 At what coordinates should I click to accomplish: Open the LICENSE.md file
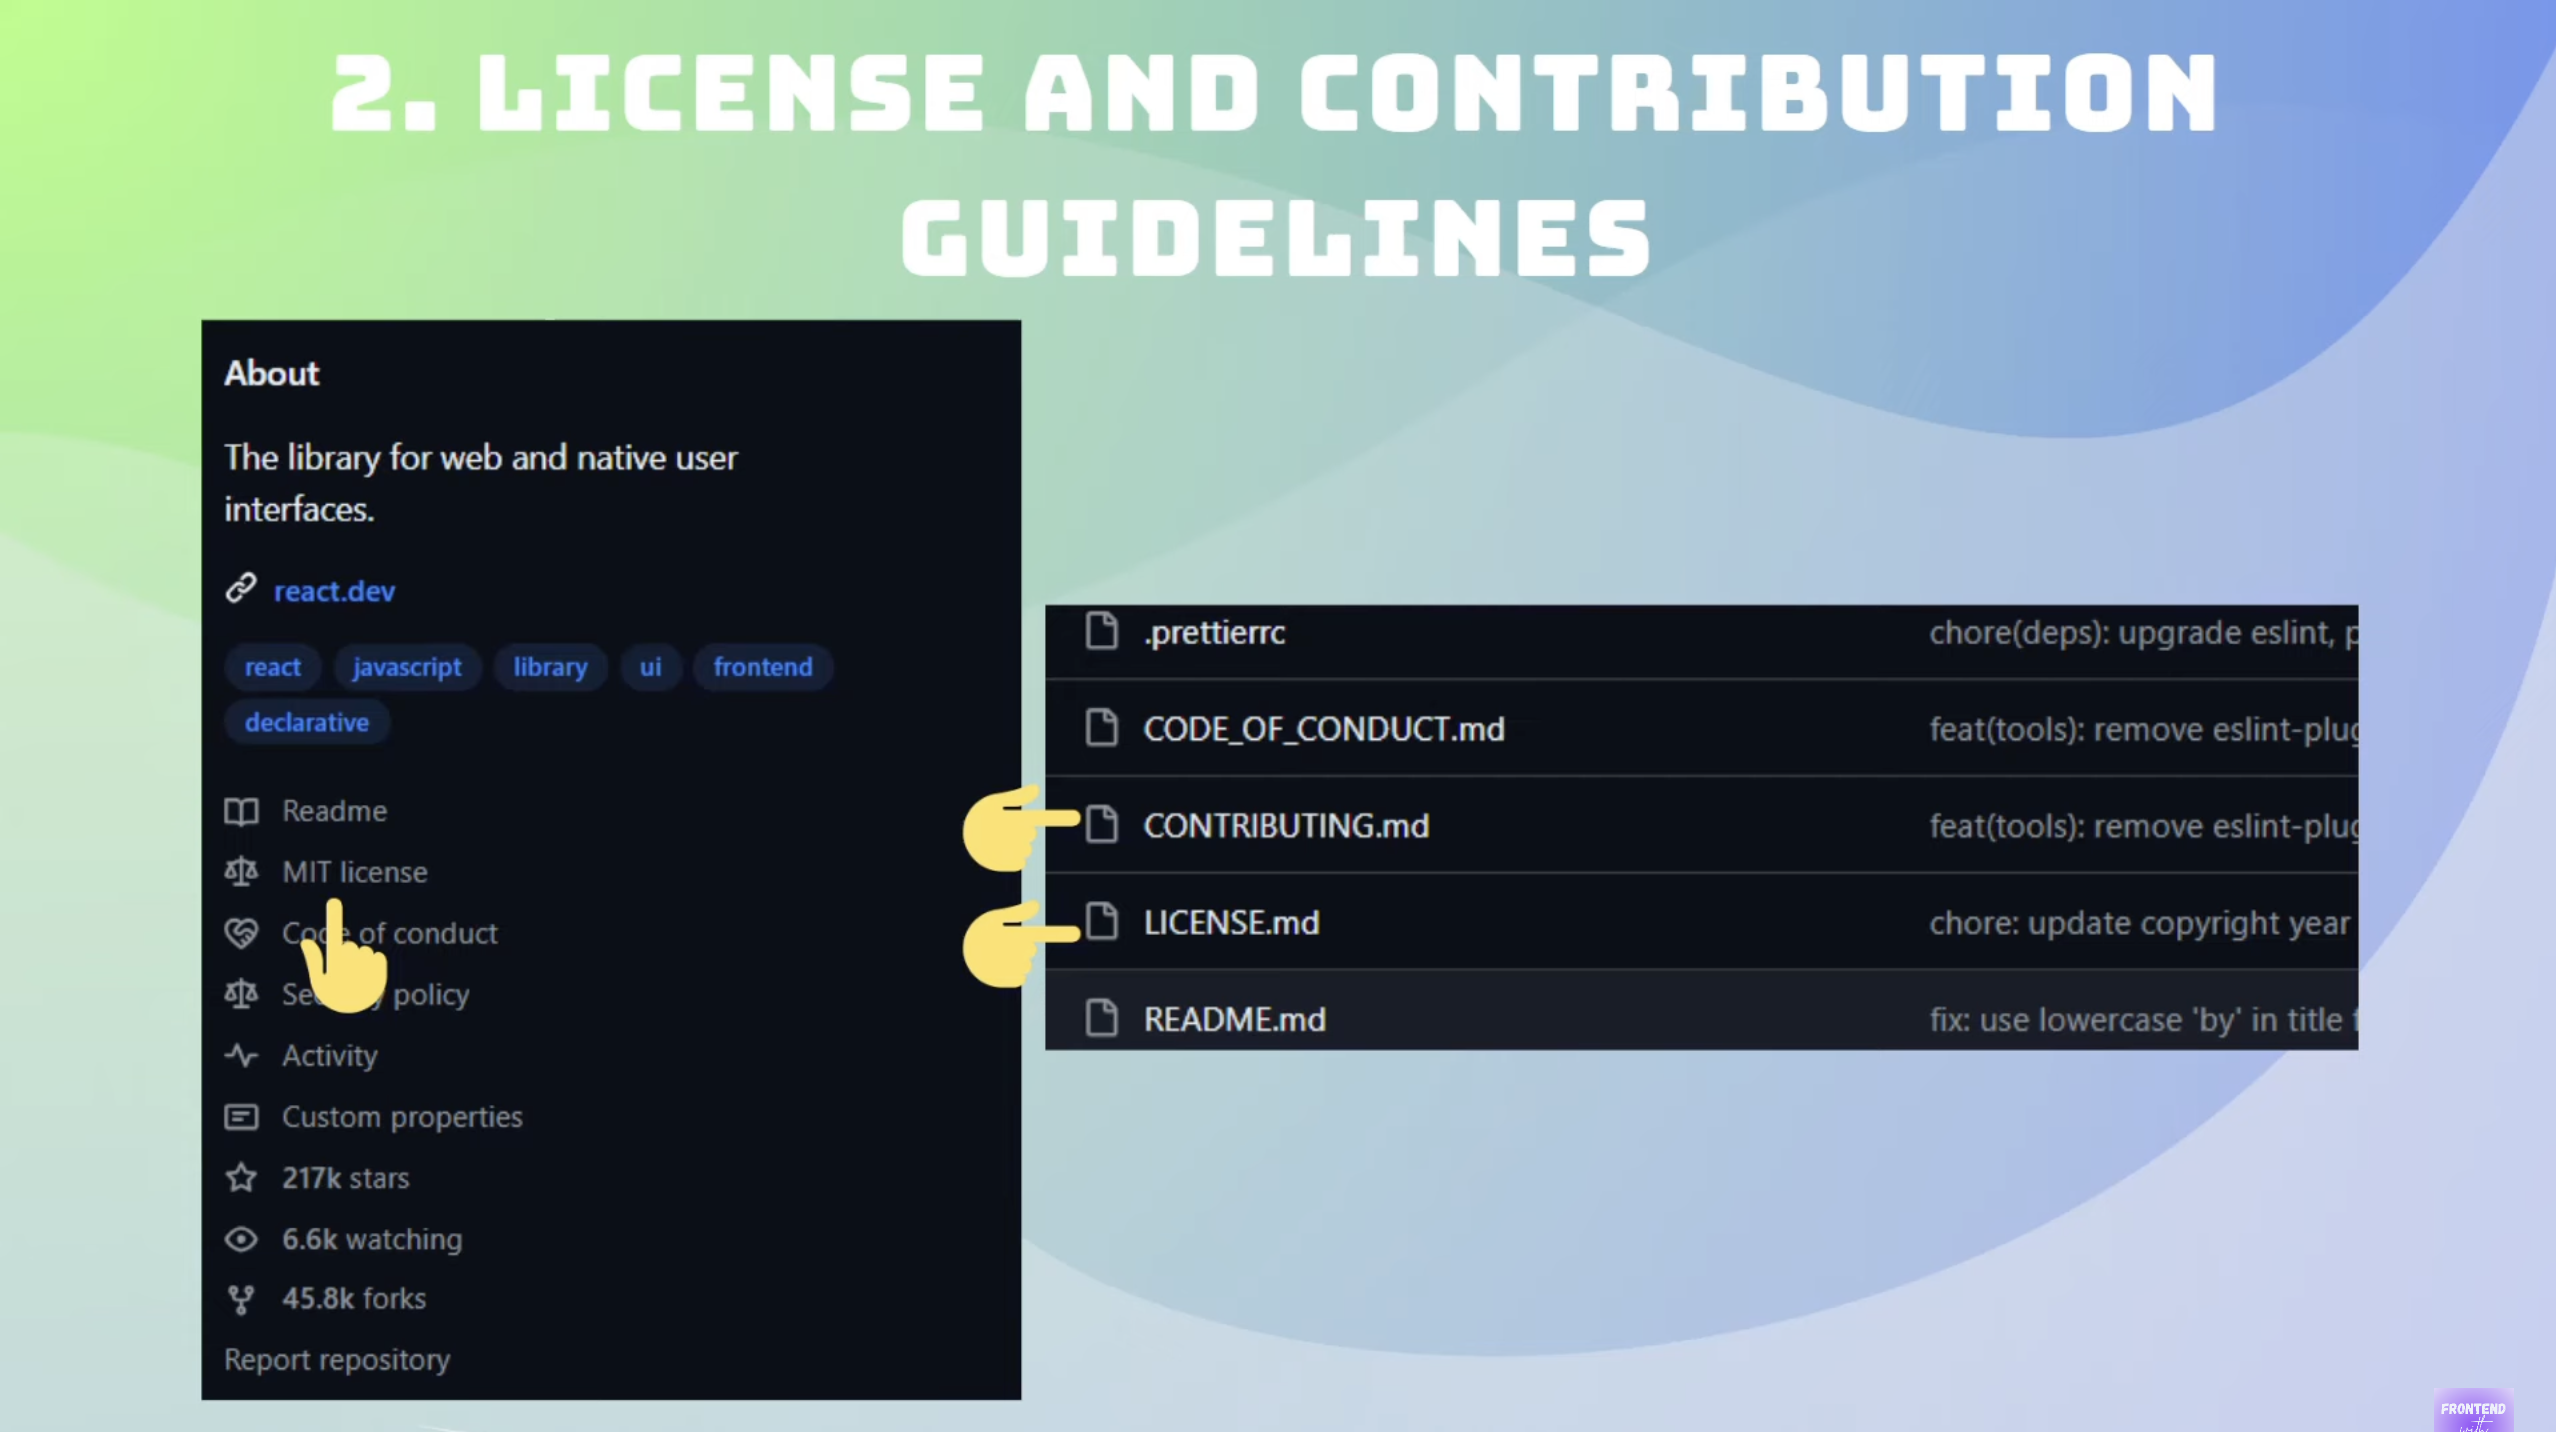click(1230, 922)
